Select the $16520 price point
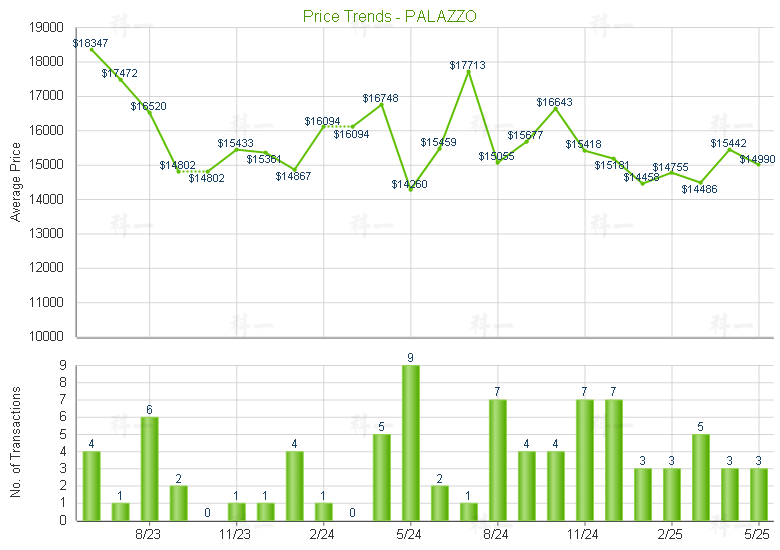 (x=149, y=112)
